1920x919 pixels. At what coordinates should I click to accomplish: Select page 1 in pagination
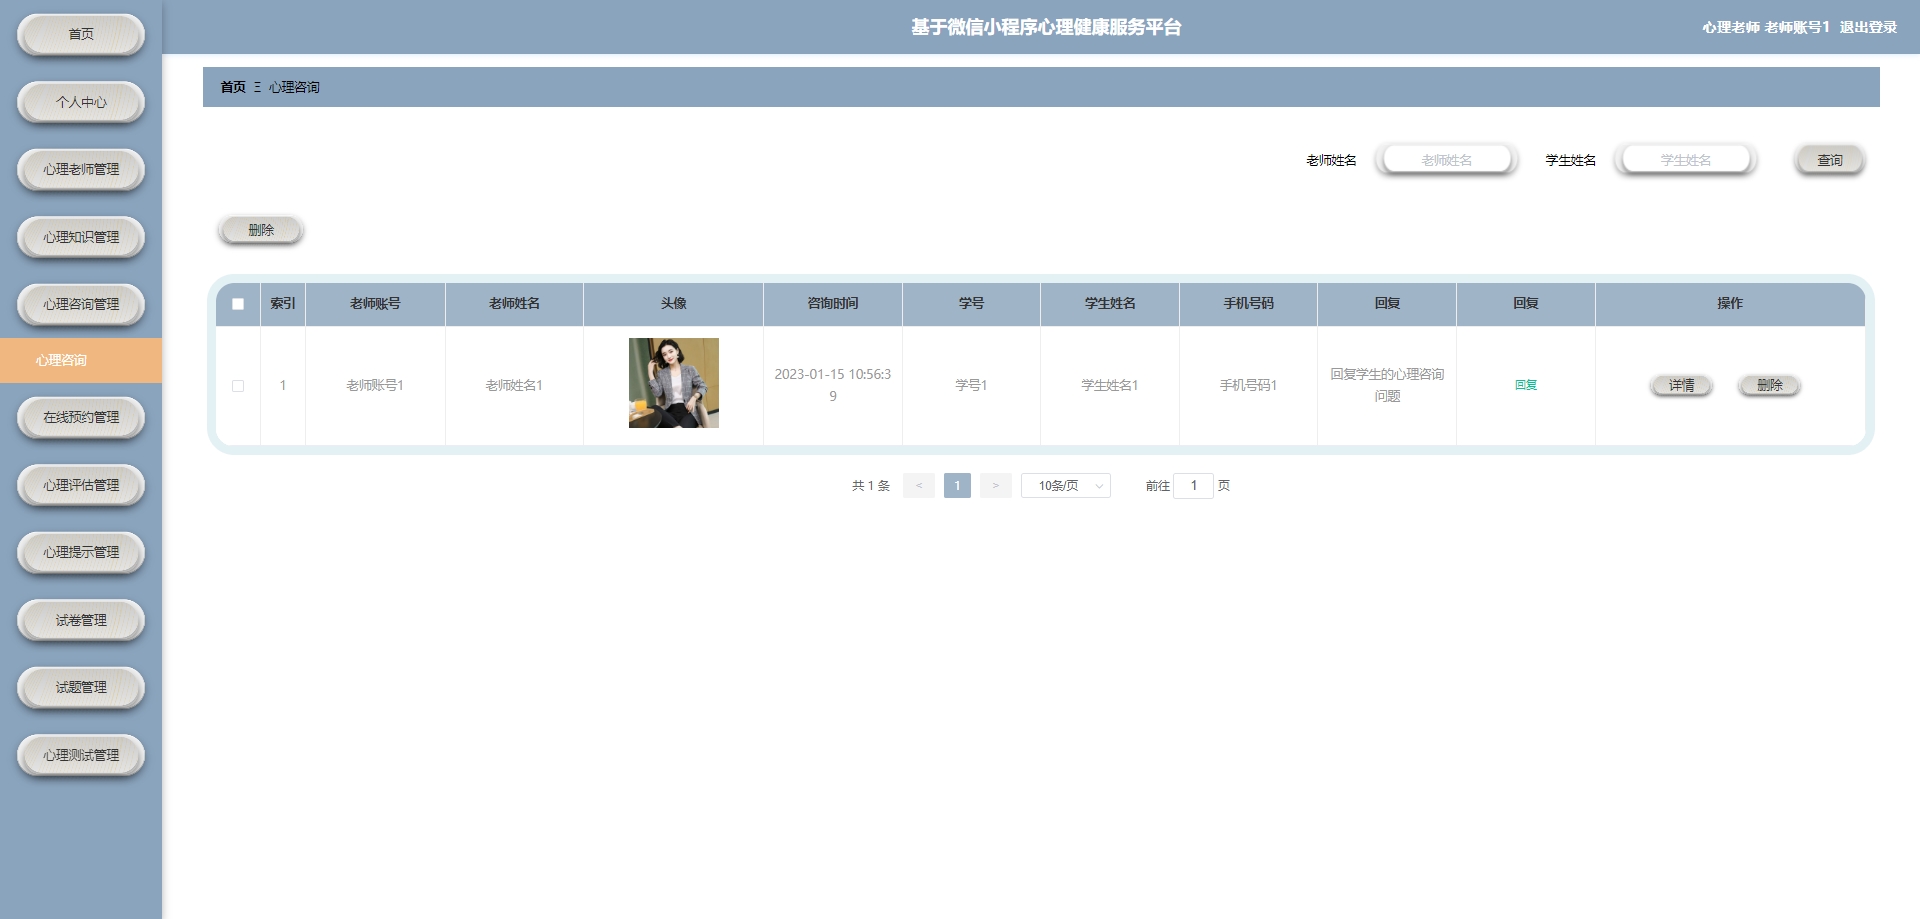957,485
